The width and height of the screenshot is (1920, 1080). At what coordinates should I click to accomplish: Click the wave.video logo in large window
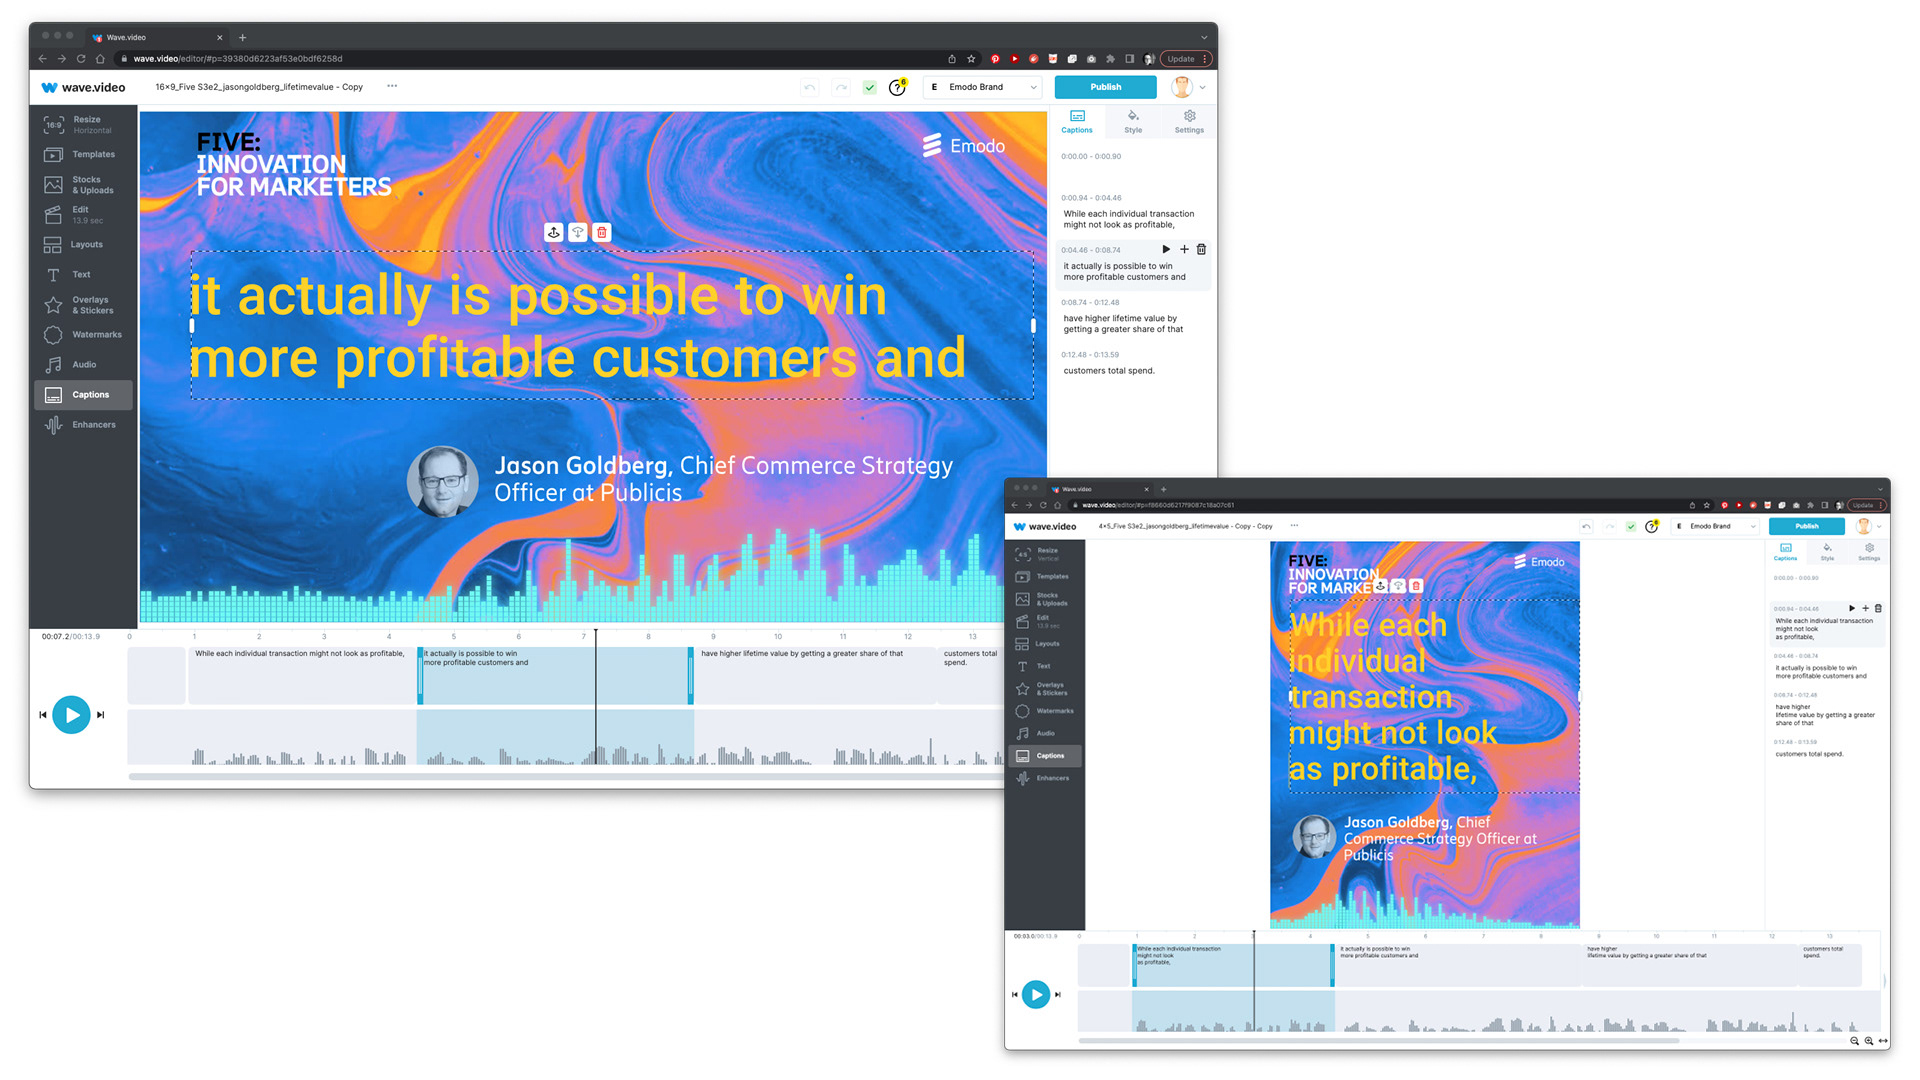(x=84, y=88)
